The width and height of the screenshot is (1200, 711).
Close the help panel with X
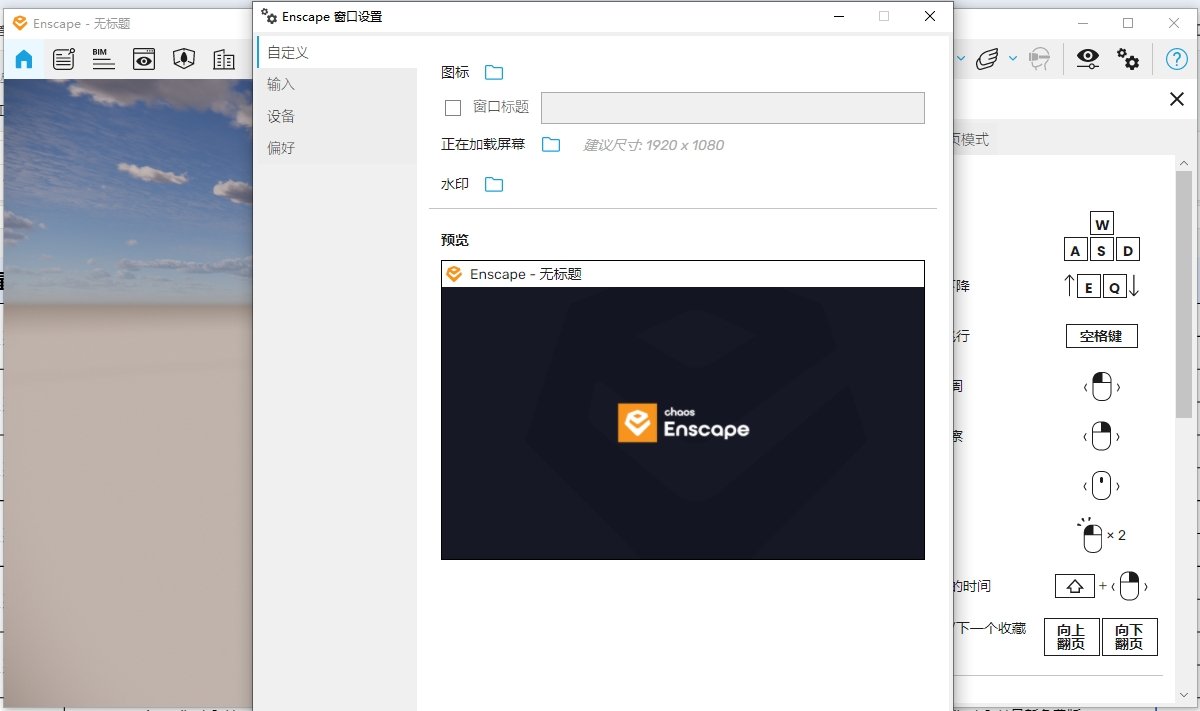[x=1177, y=99]
